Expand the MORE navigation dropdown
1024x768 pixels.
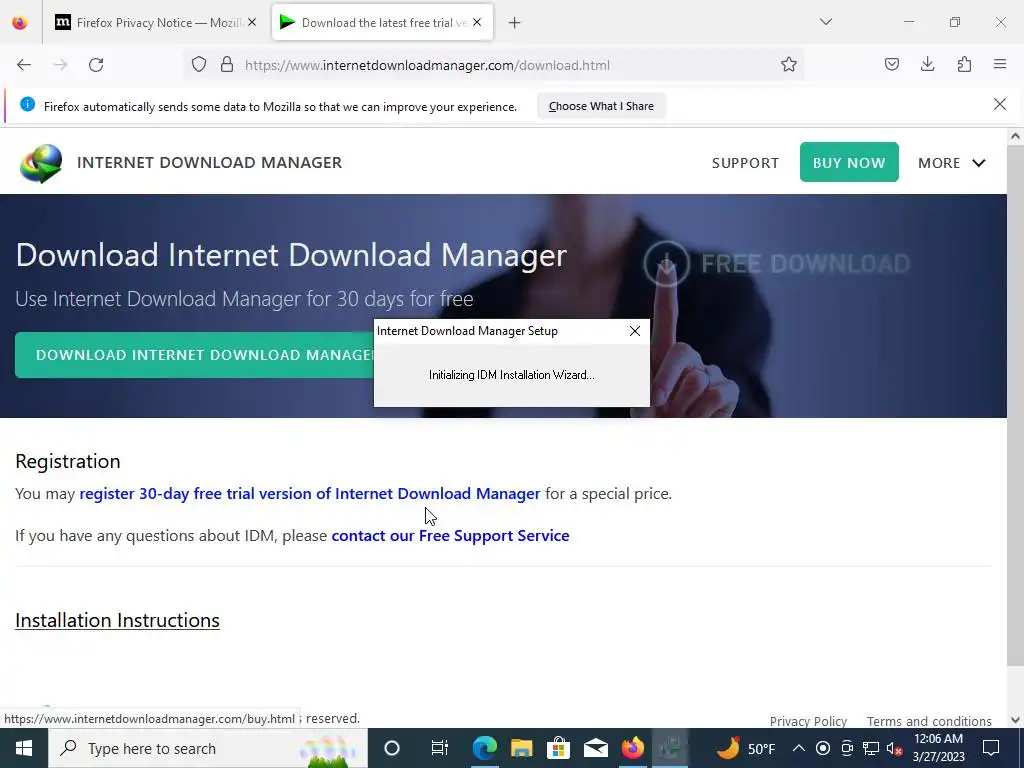tap(952, 163)
